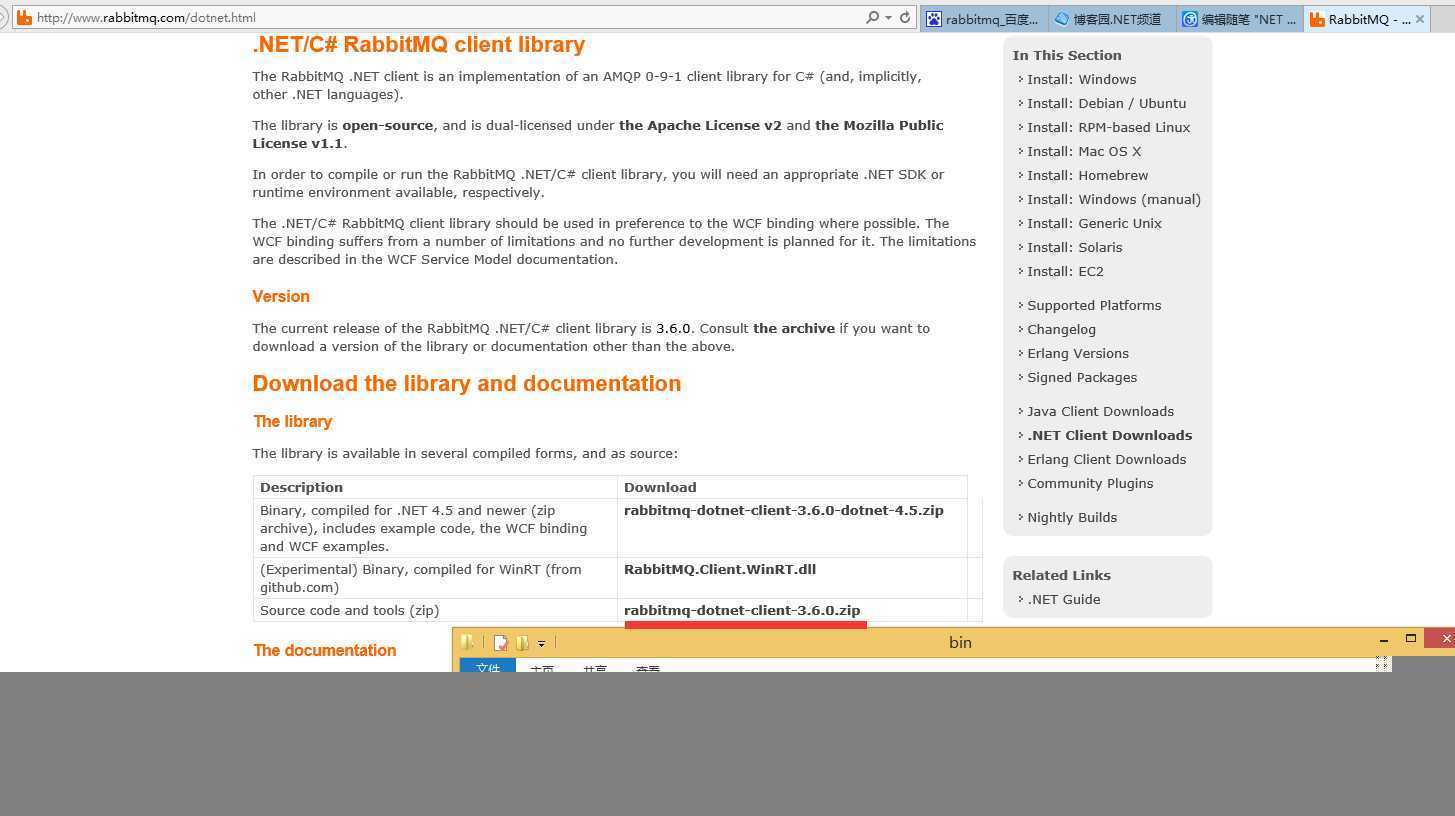Open Install: Generic Unix link

pyautogui.click(x=1094, y=223)
